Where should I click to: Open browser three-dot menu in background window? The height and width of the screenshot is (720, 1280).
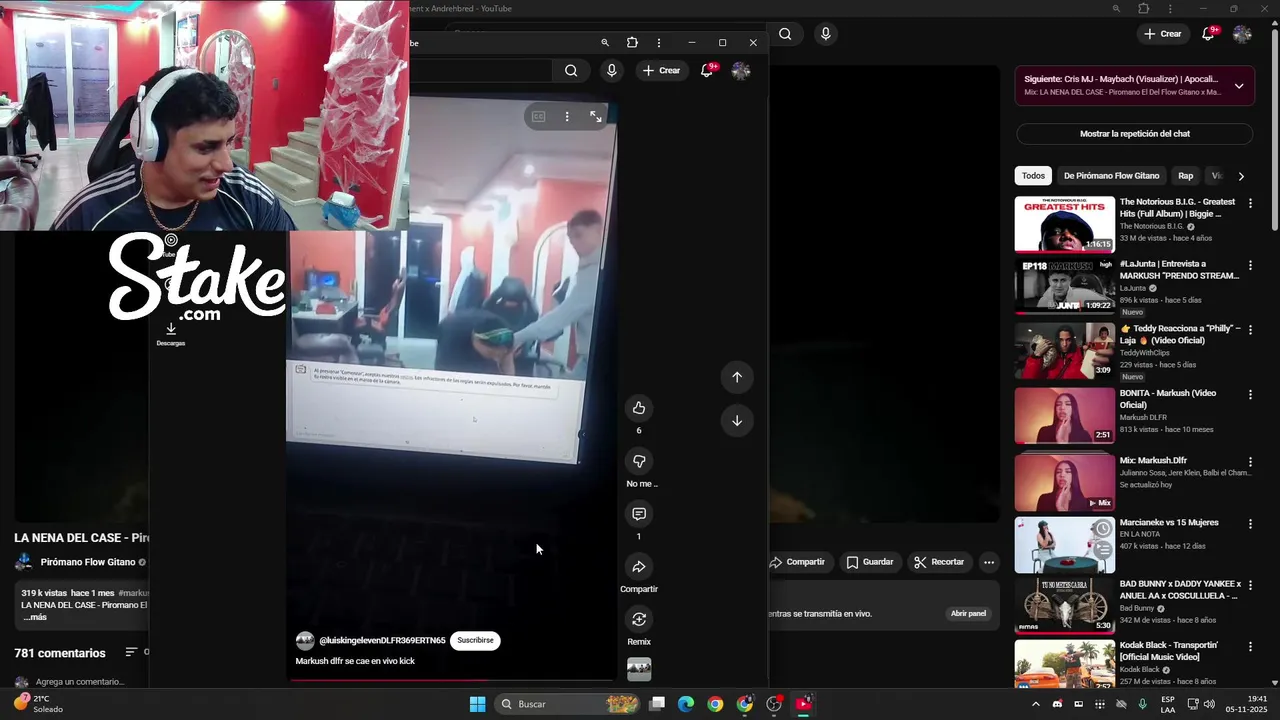(1171, 9)
